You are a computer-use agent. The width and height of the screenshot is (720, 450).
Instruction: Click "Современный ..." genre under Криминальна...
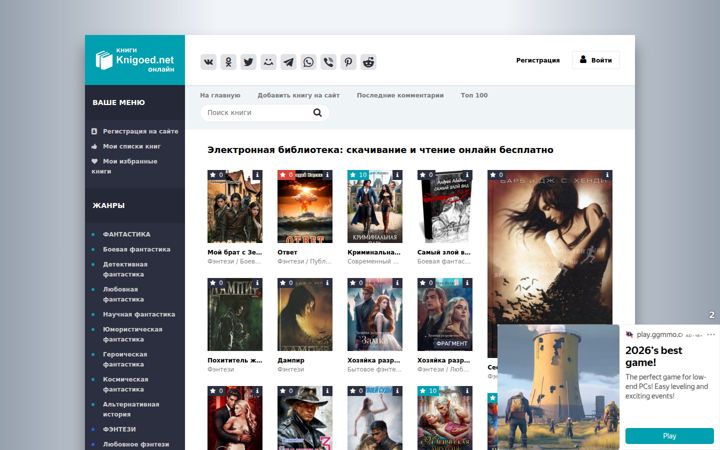373,261
